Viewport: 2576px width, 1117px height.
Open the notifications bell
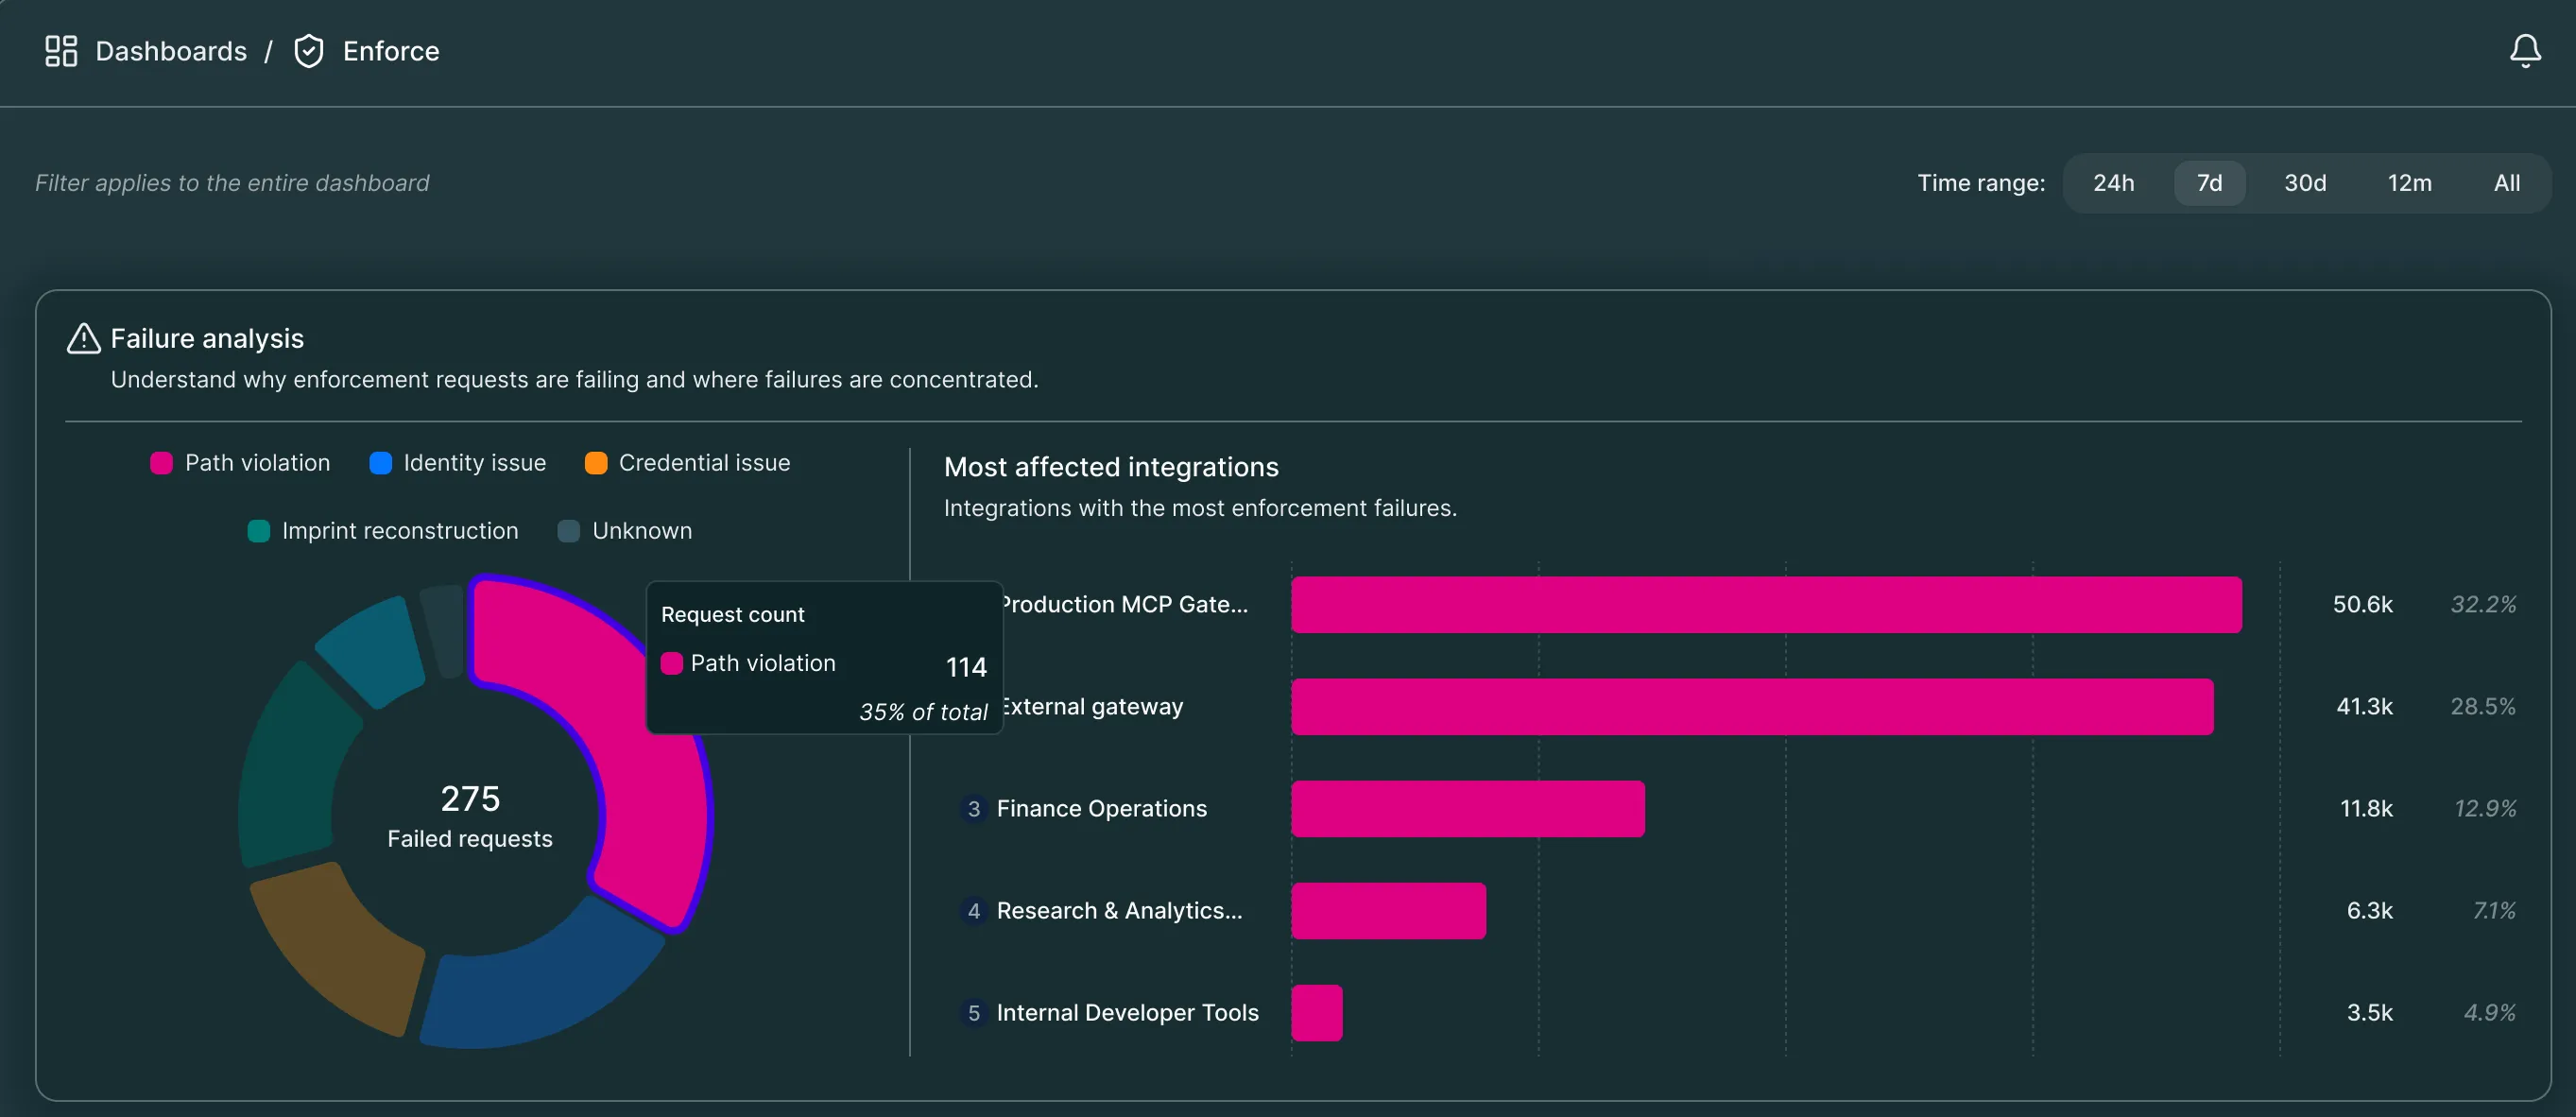(2525, 51)
